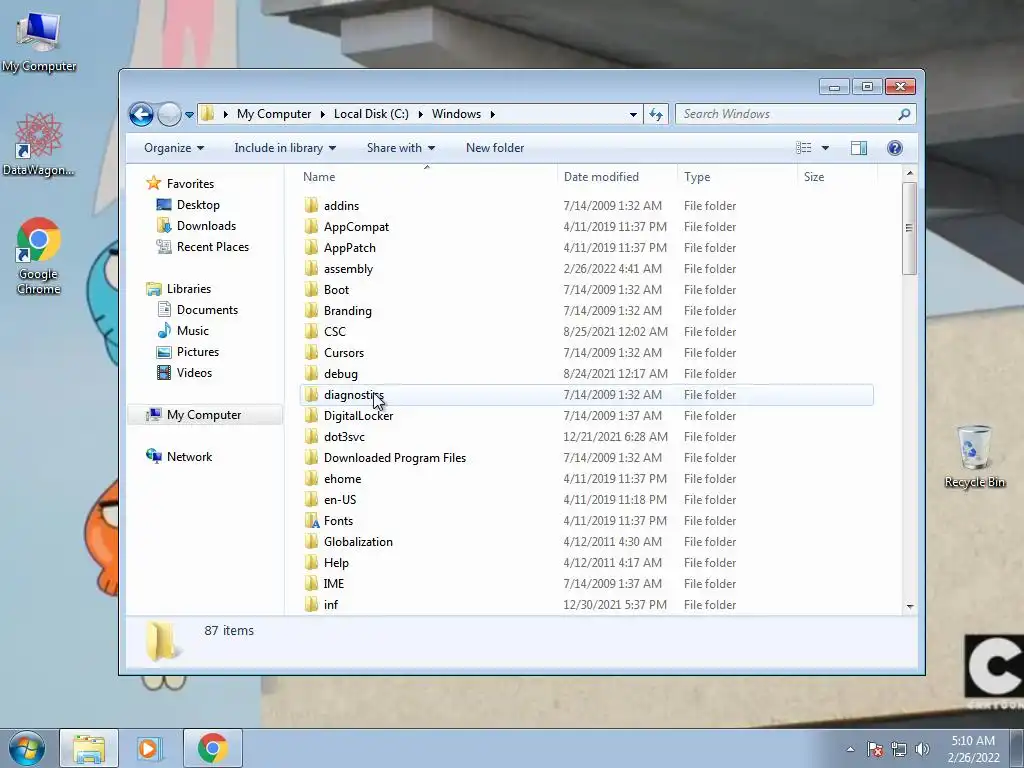This screenshot has width=1024, height=768.
Task: Select My Computer in navigation pane
Action: [204, 415]
